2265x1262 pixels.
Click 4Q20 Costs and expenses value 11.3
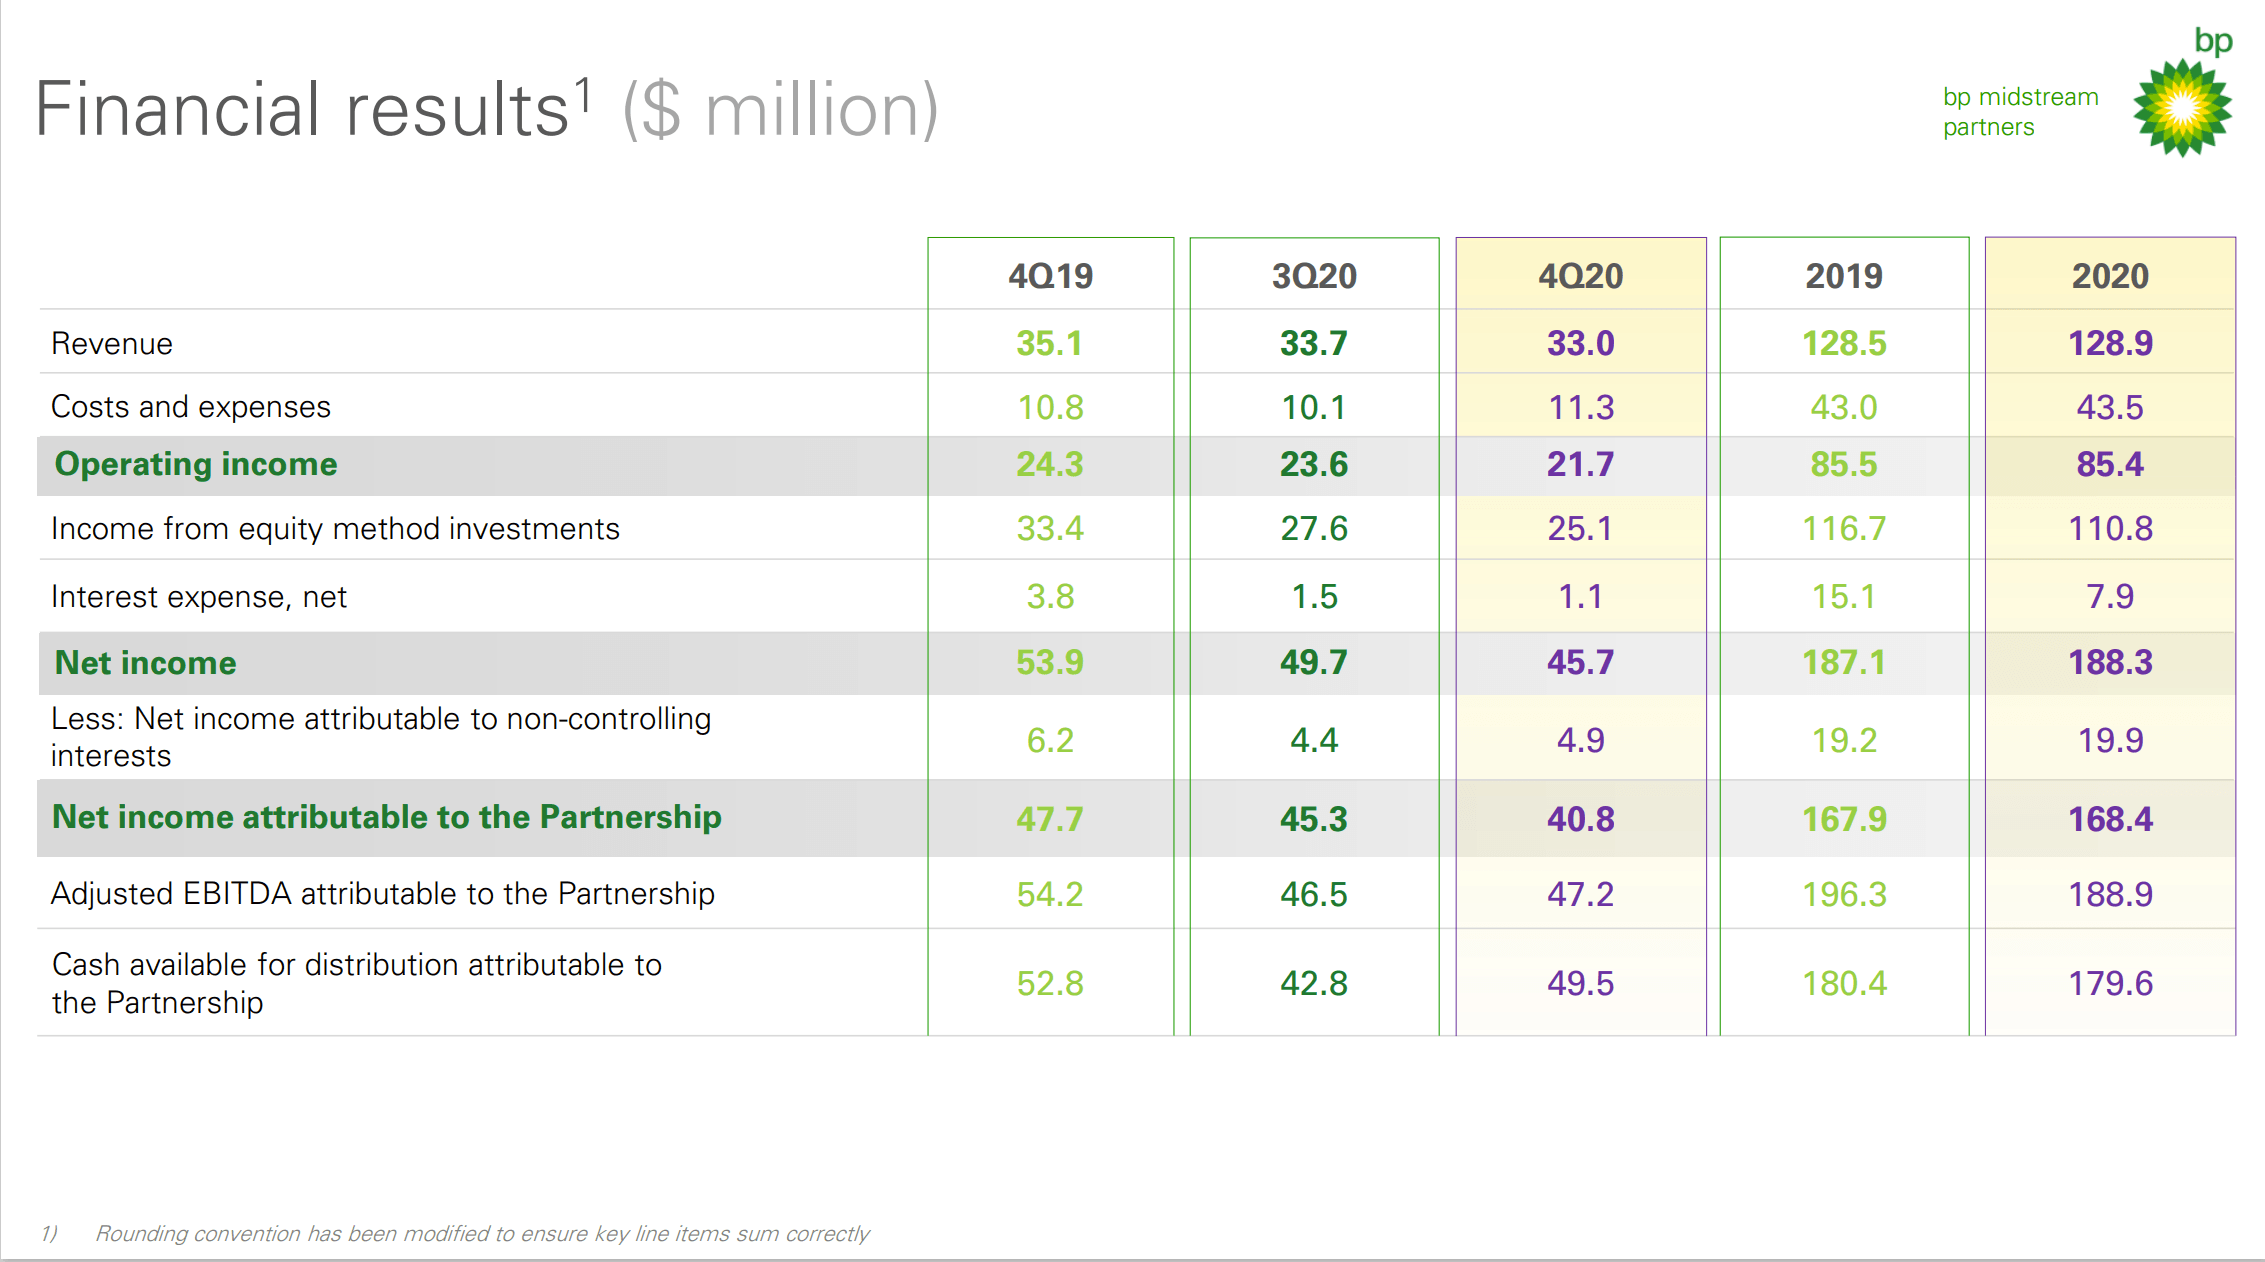tap(1580, 408)
